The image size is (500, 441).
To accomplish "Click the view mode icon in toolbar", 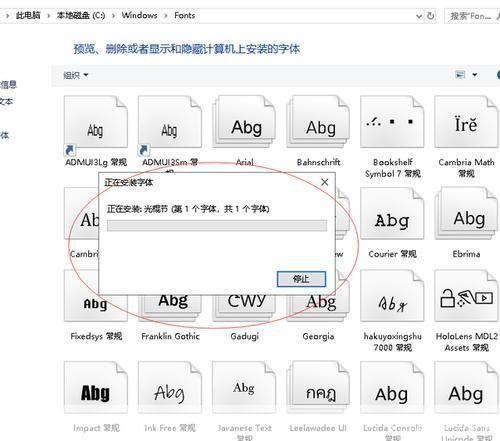I will point(460,75).
